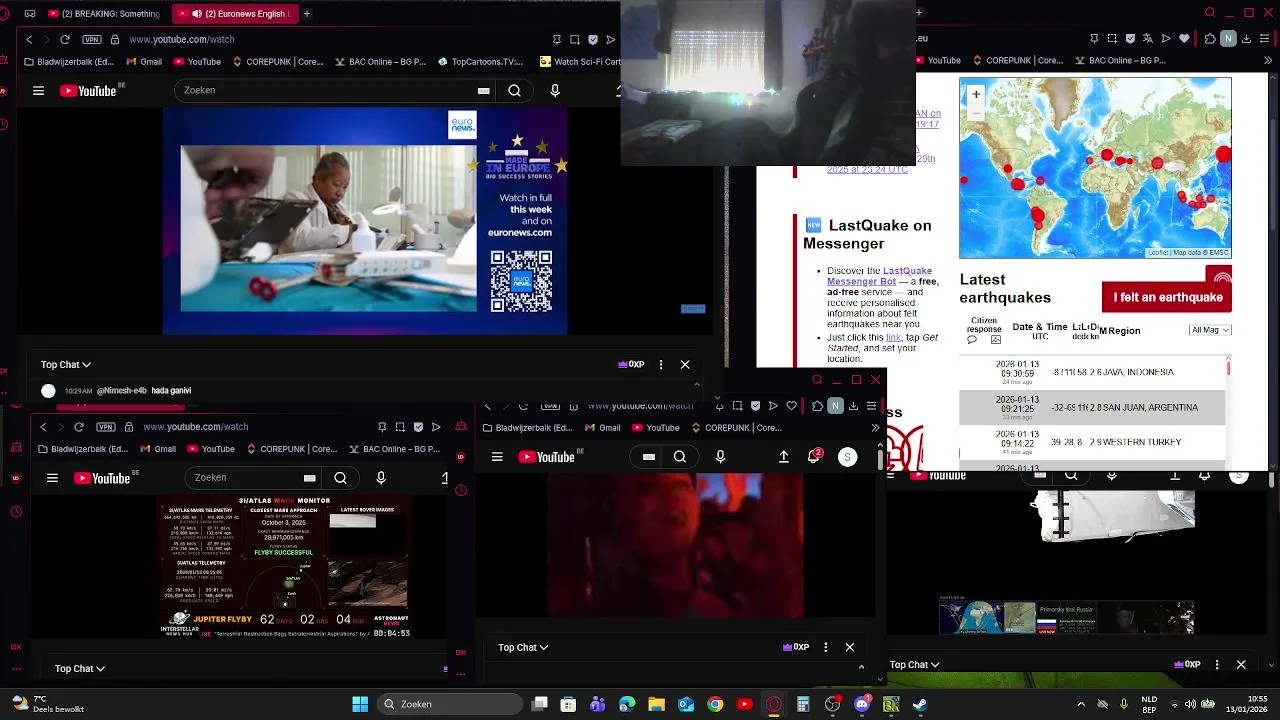Screen dimensions: 1280x720
Task: Click heart favorite icon in bottom-middle browser toolbar
Action: 792,406
